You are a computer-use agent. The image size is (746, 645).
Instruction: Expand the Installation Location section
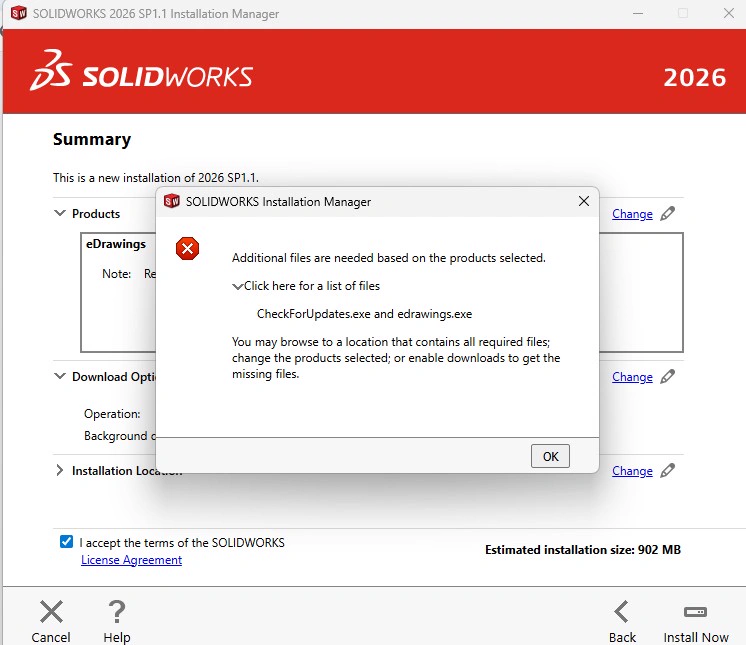[x=59, y=470]
